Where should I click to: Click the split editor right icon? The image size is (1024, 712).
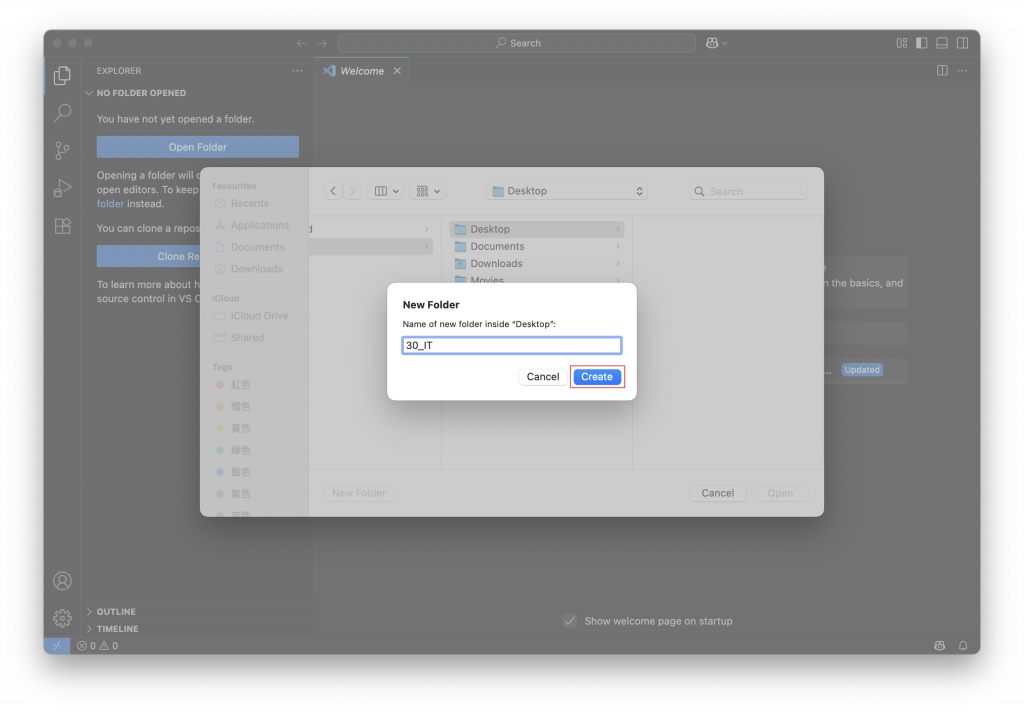click(x=942, y=71)
